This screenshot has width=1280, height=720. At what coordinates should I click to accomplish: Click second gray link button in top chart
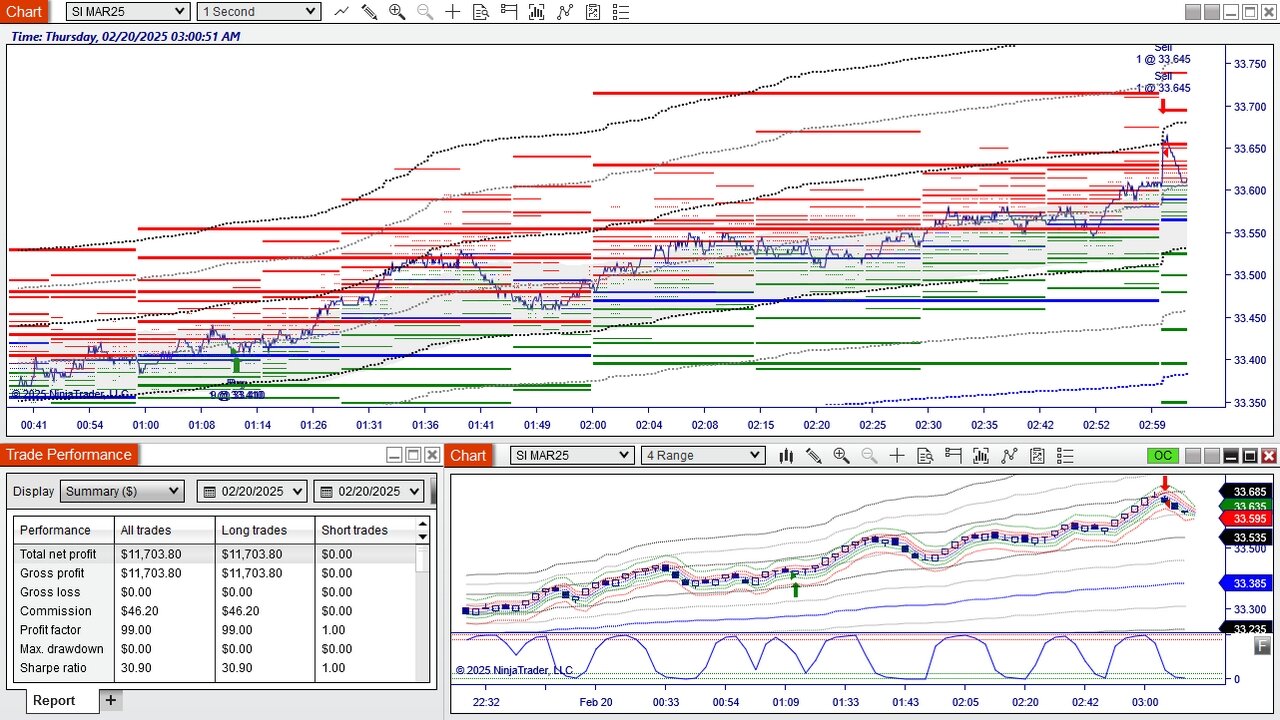tap(1211, 12)
